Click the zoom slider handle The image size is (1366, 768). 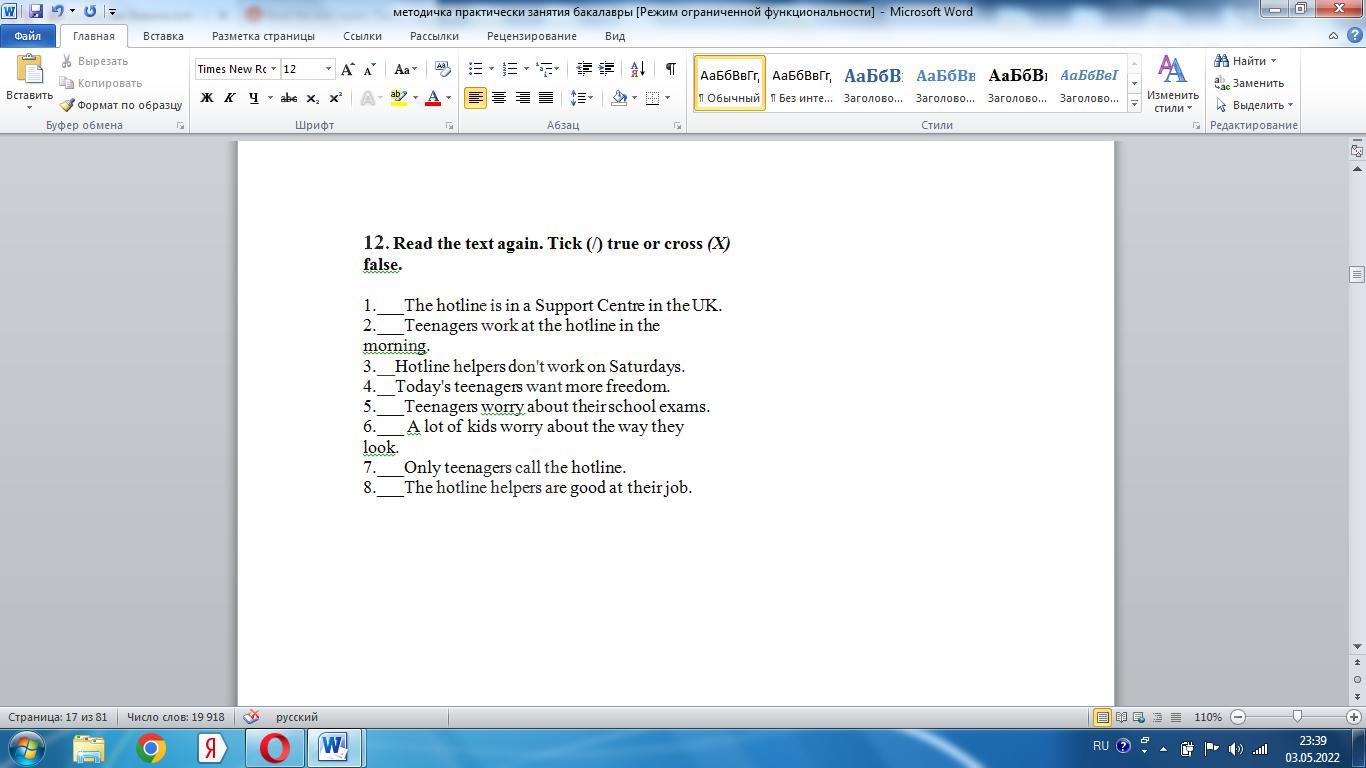coord(1297,717)
